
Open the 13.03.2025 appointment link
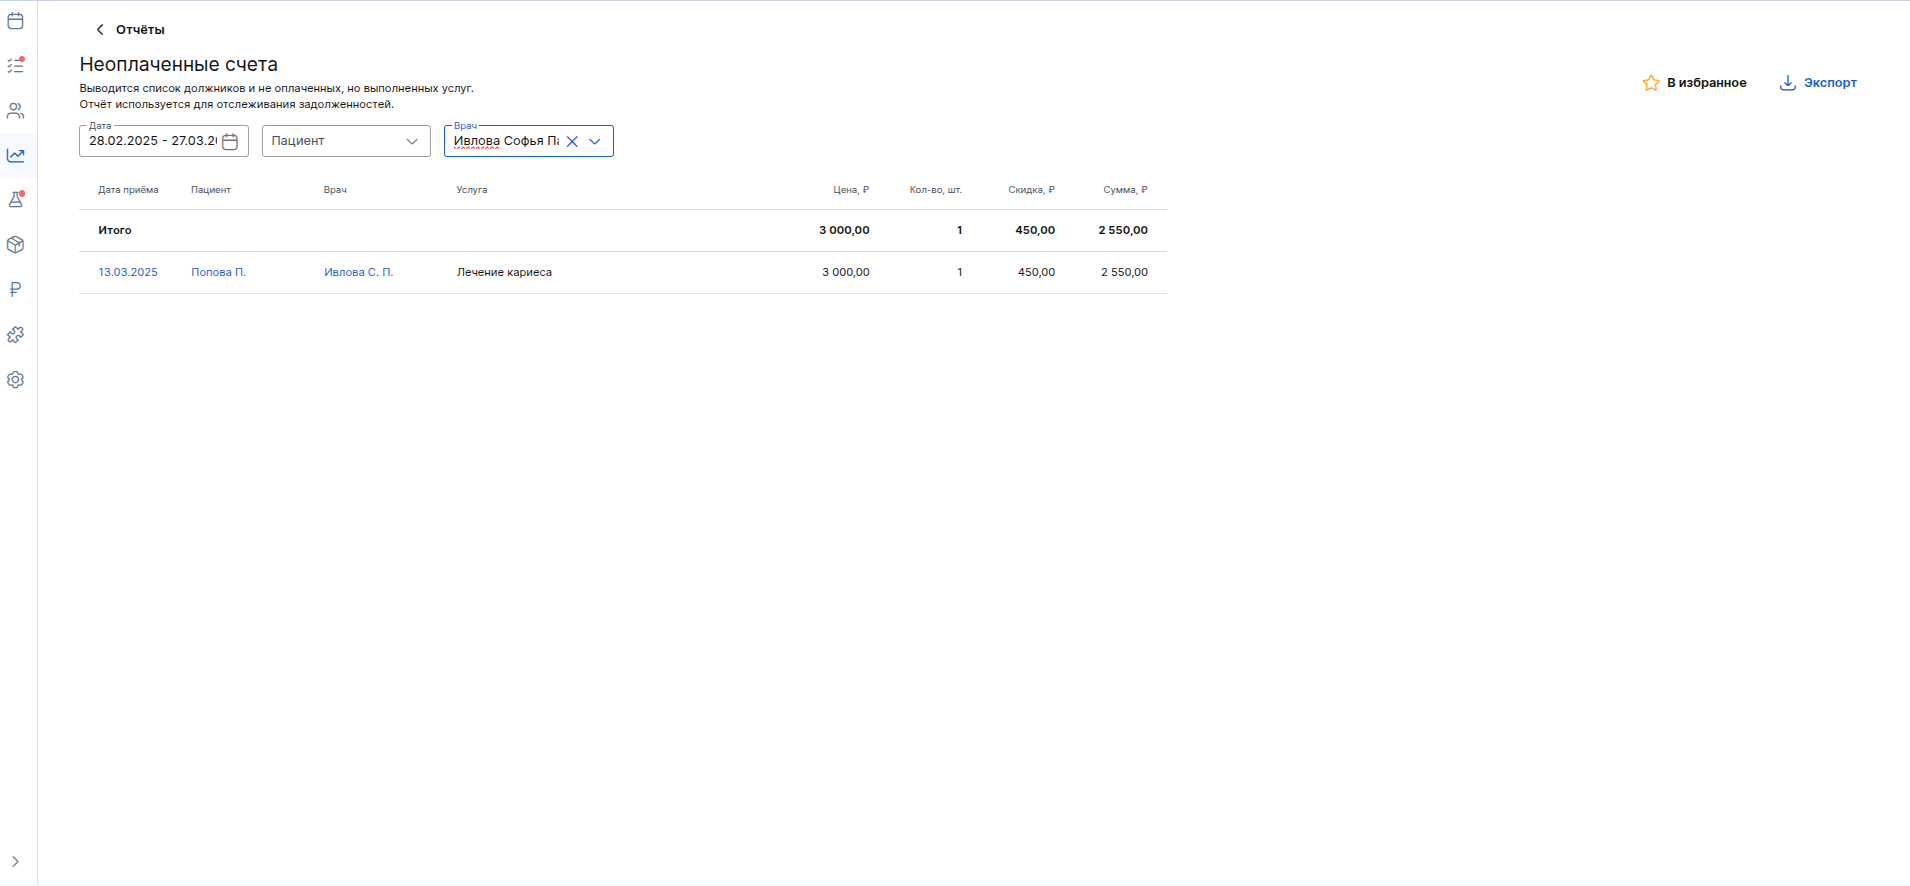pos(128,272)
